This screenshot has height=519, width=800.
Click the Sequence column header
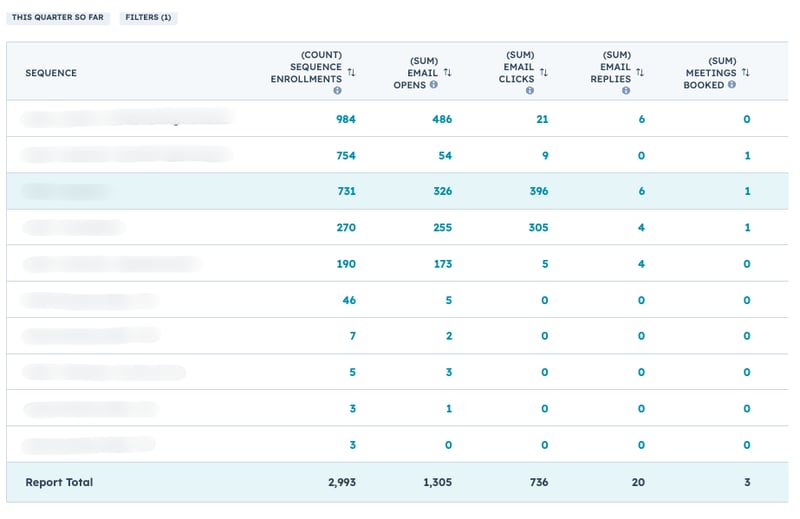tap(51, 73)
